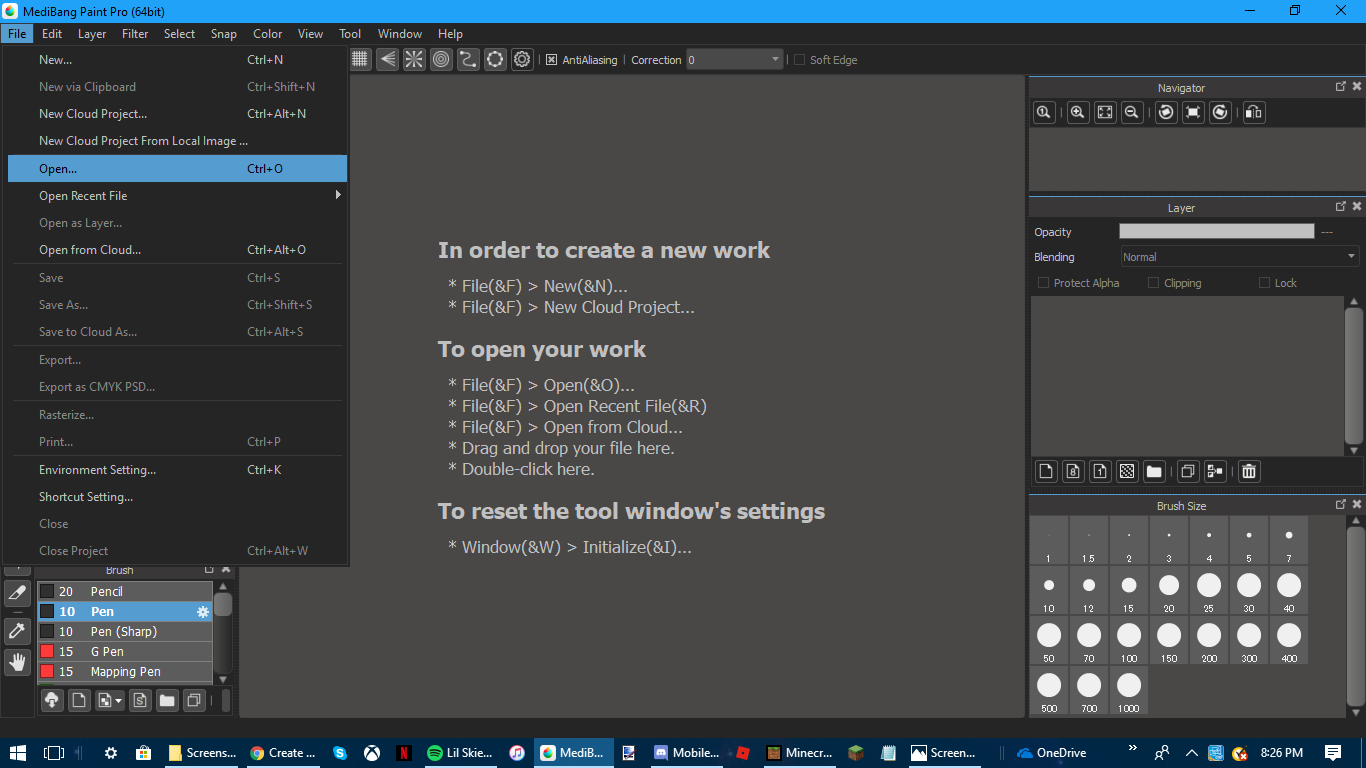The image size is (1366, 768).
Task: Click the Navigator flip view icon
Action: pyautogui.click(x=1254, y=113)
